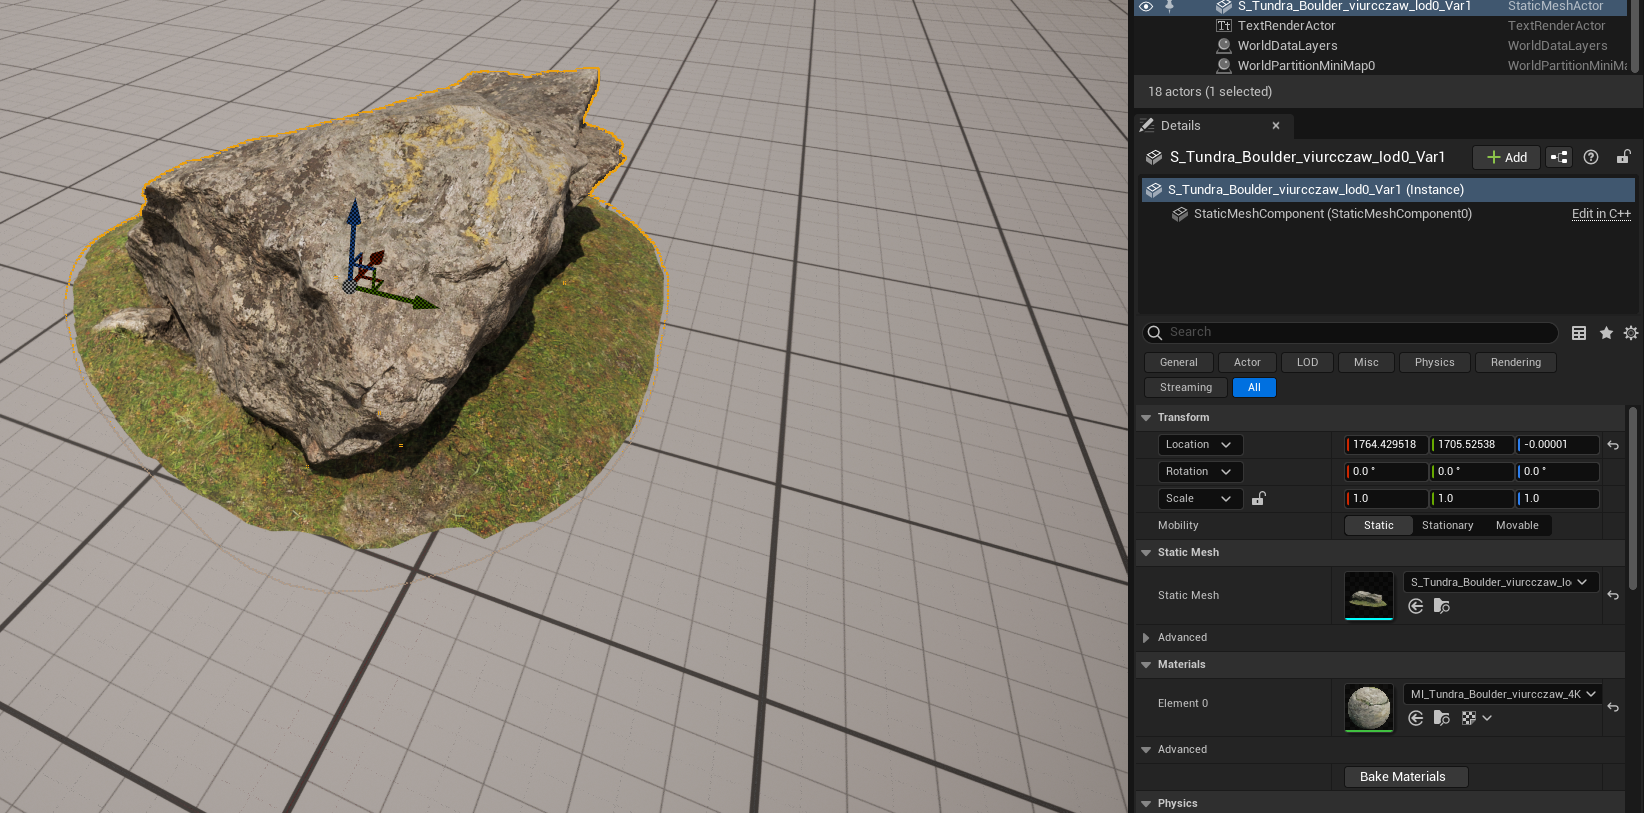Browse to Element 0 material in Content Browser
Screen dimensions: 1644x813
1442,718
